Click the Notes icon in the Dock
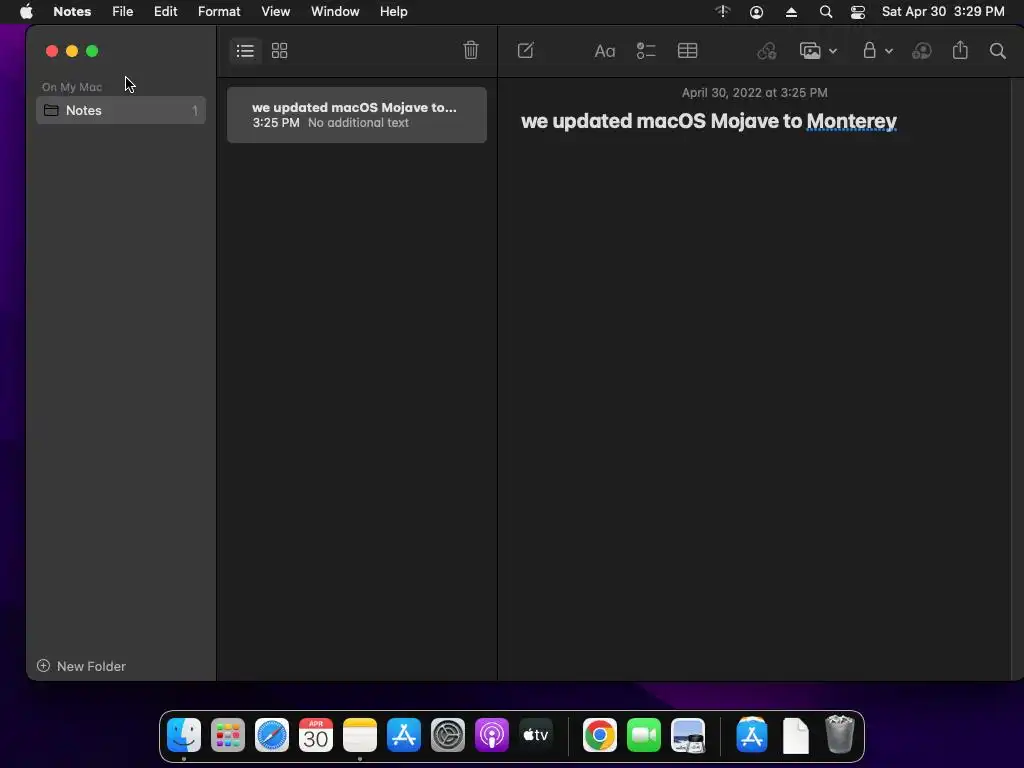Viewport: 1024px width, 768px height. [360, 735]
